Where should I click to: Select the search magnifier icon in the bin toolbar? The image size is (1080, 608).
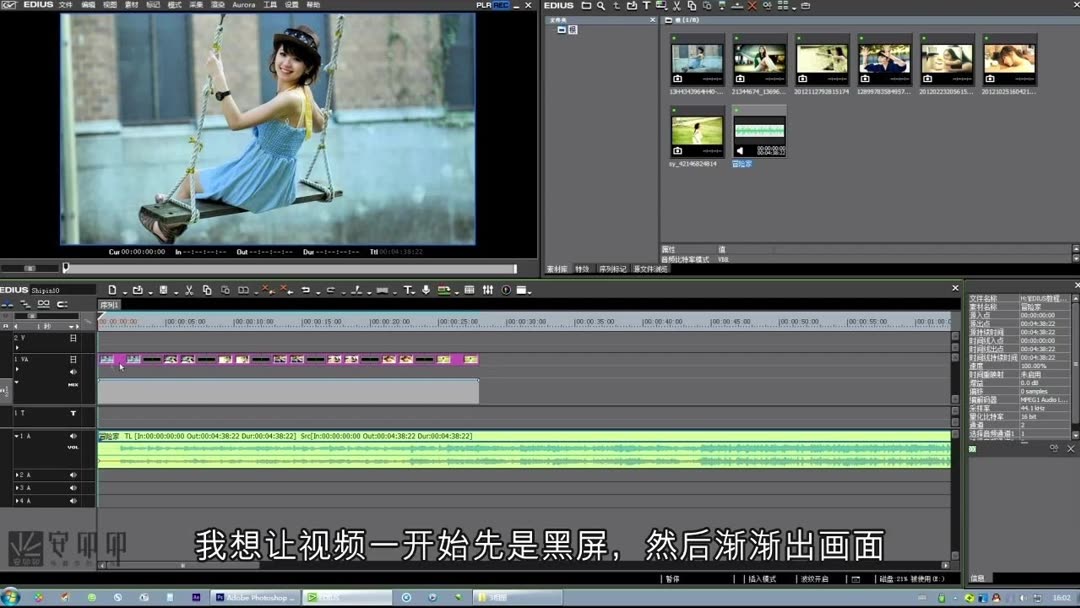click(601, 5)
